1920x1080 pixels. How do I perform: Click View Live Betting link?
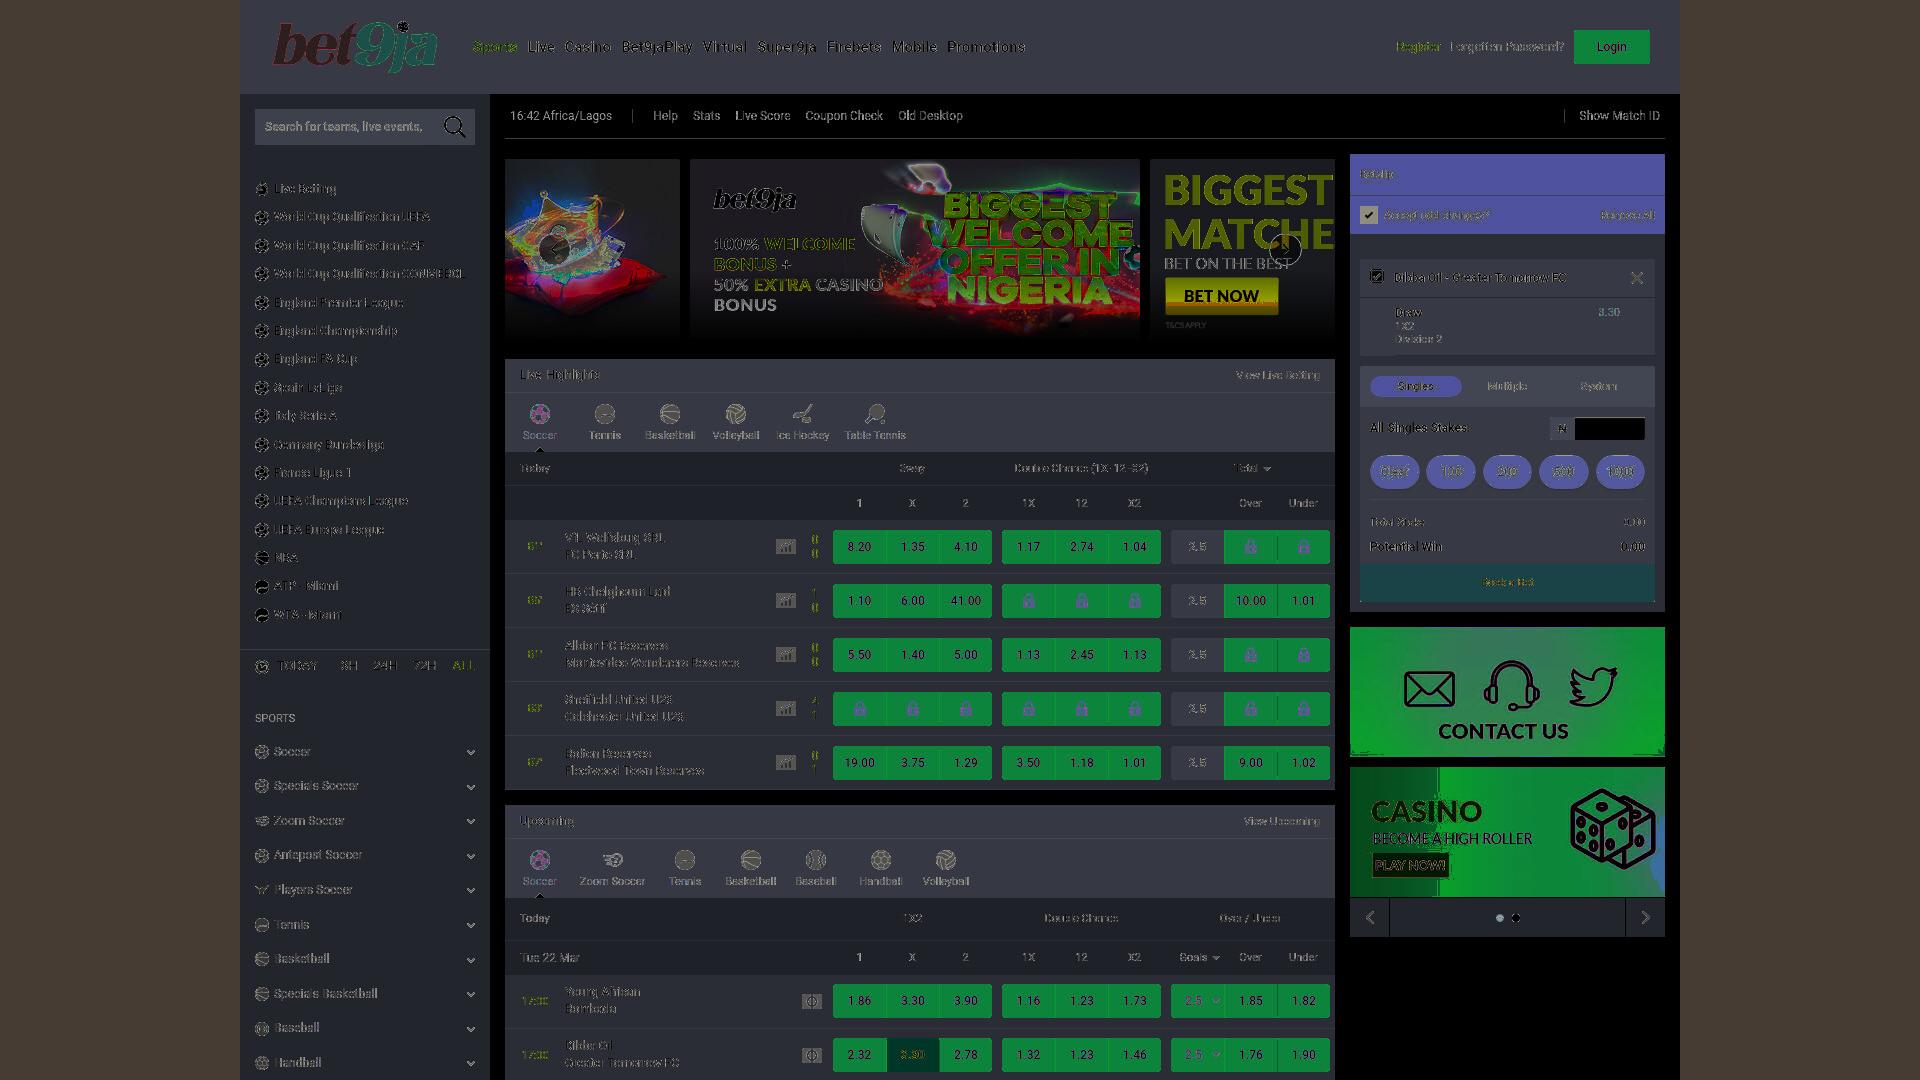coord(1277,375)
